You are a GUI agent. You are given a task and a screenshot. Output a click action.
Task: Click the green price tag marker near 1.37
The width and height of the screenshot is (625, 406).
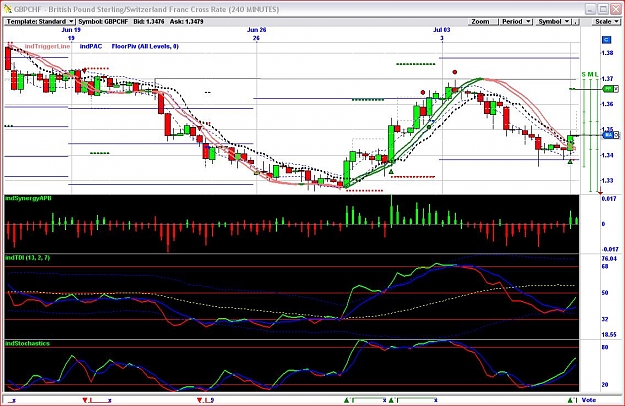coord(608,89)
